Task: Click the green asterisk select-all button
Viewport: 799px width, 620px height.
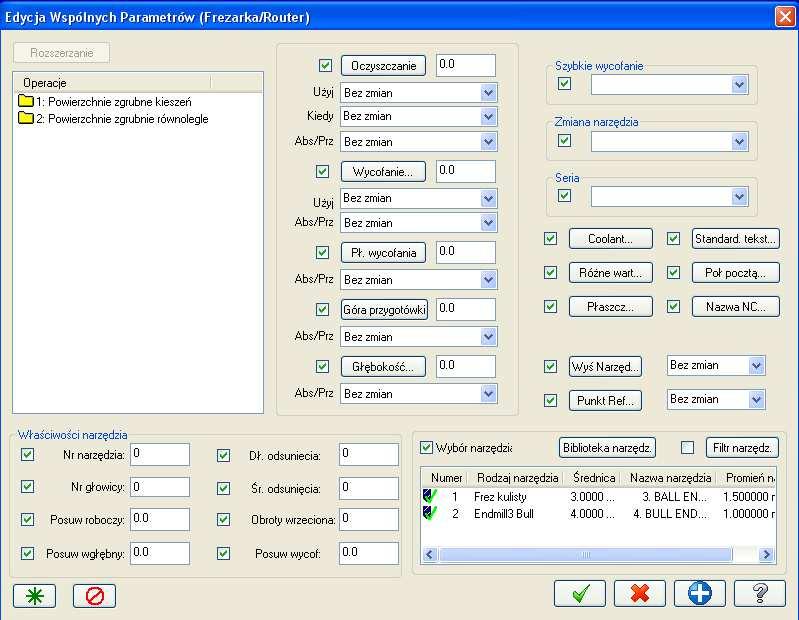Action: [34, 595]
